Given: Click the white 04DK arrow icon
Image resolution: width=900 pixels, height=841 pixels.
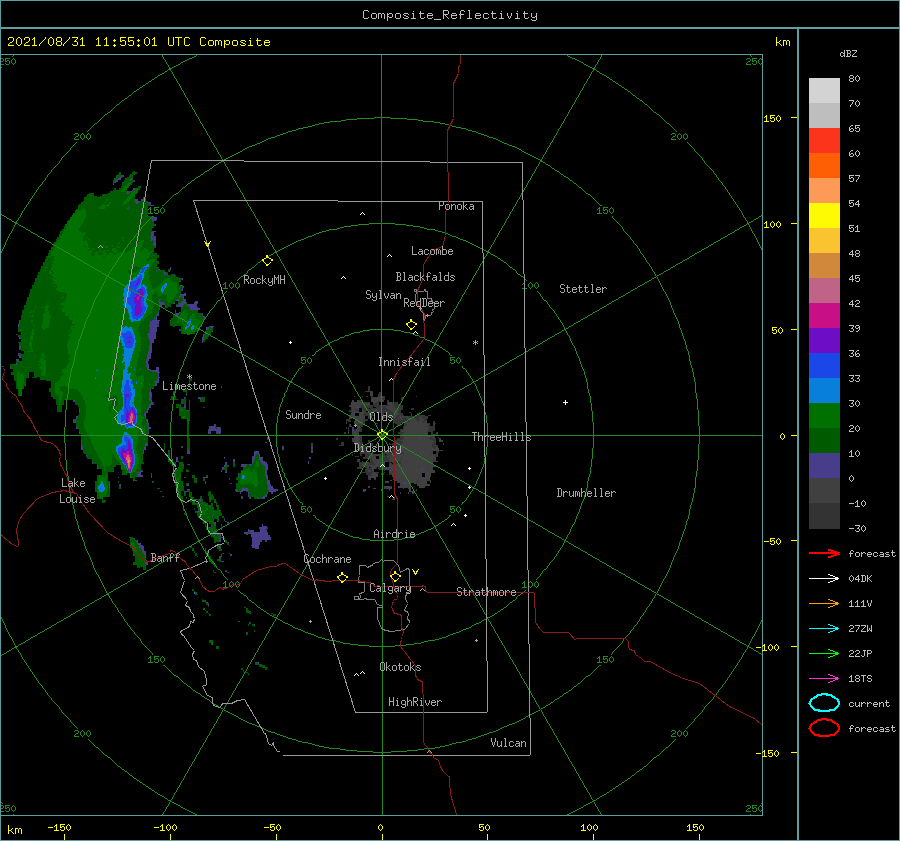Looking at the screenshot, I should [824, 579].
